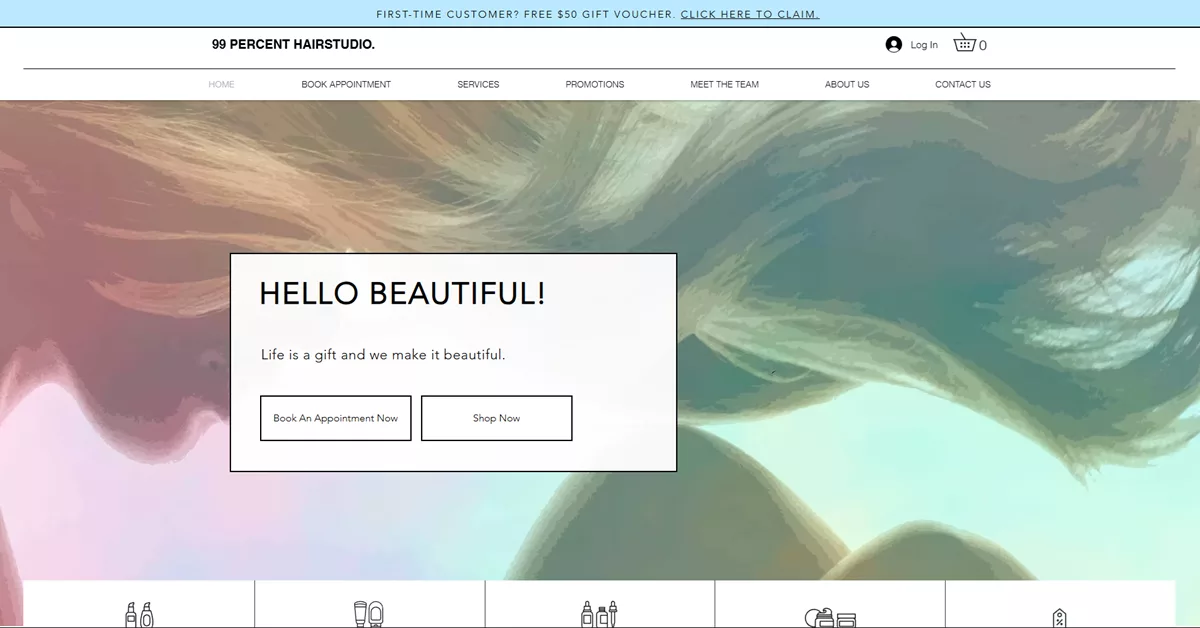1200x628 pixels.
Task: Click the Shop Now button
Action: tap(496, 418)
